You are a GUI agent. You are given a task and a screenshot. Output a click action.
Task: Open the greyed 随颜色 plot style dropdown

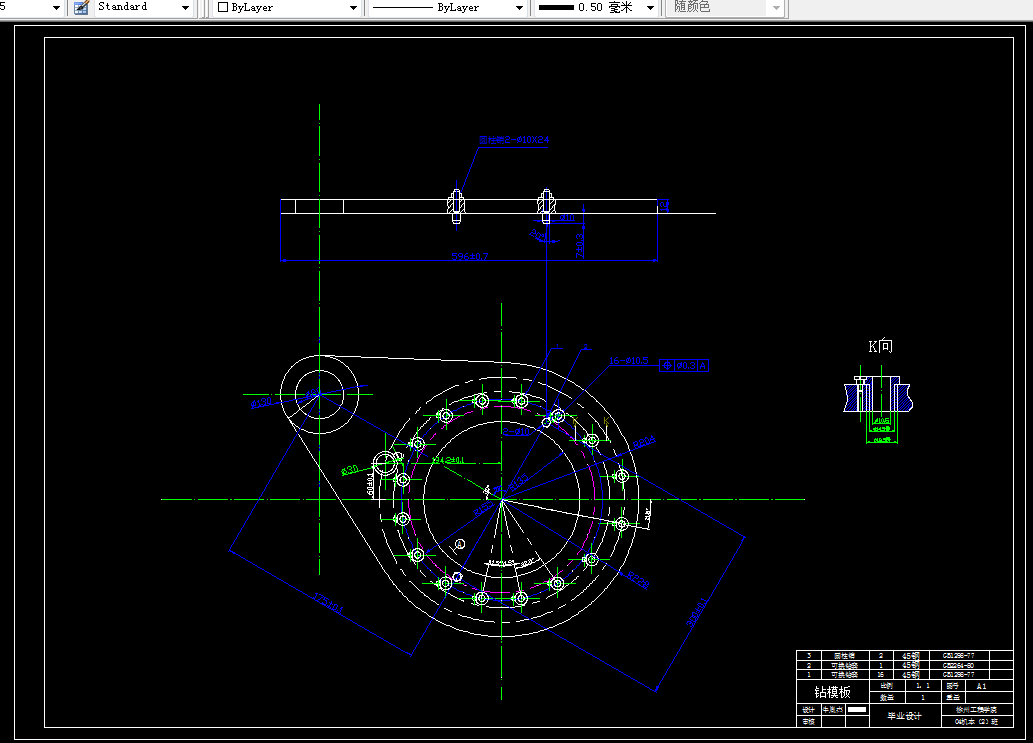776,8
